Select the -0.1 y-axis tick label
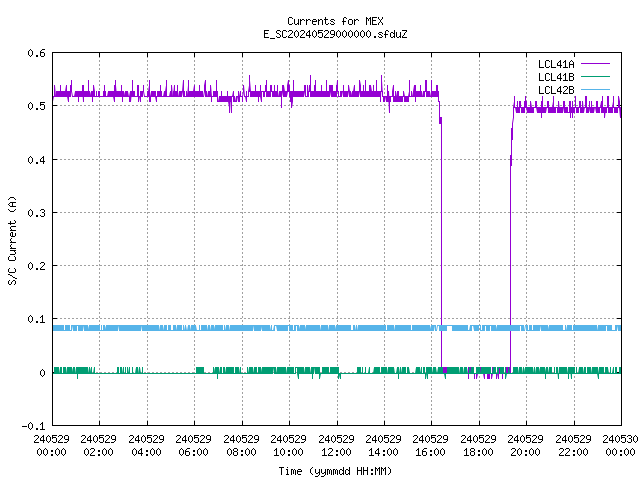The height and width of the screenshot is (480, 640). click(x=33, y=426)
